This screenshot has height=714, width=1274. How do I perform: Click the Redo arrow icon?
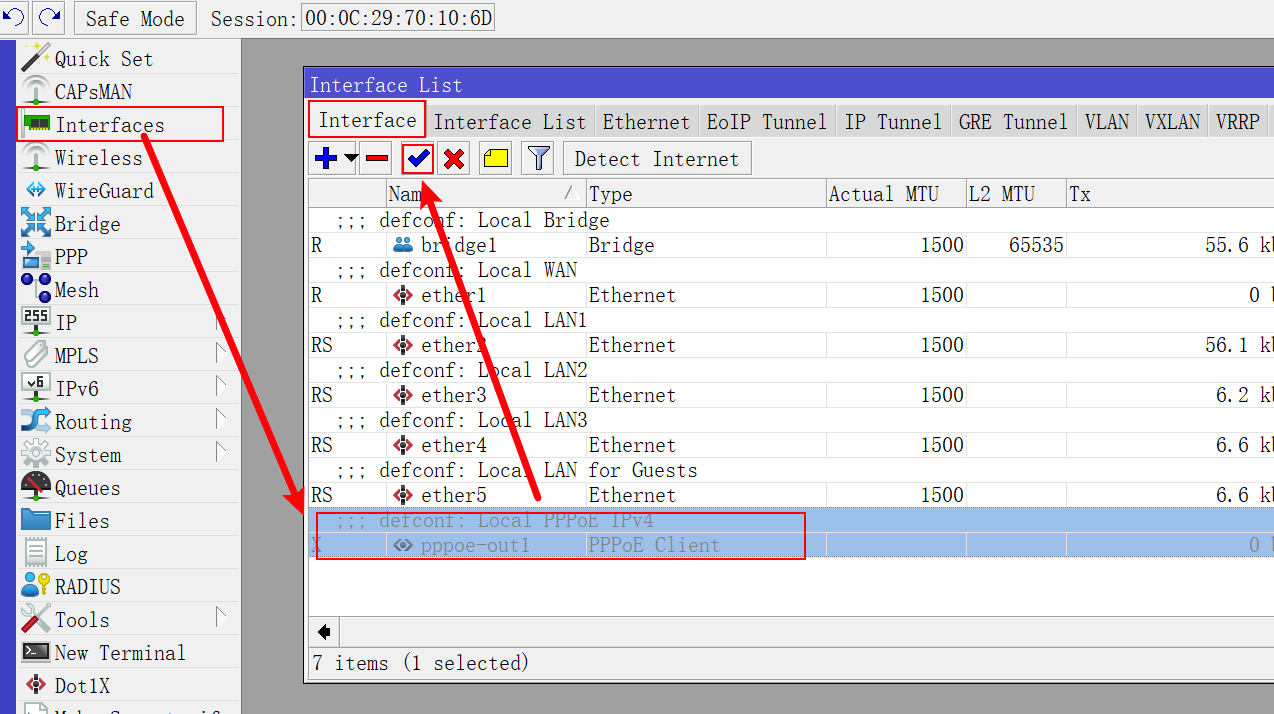(48, 17)
